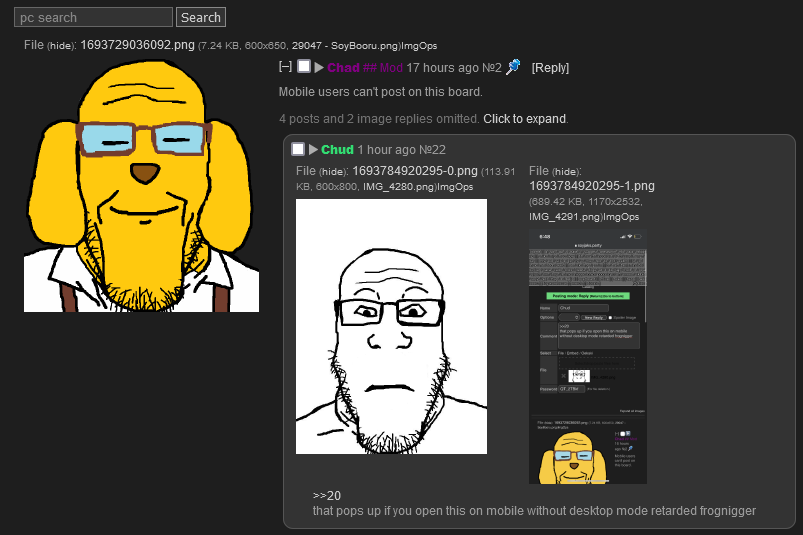
Task: Open the white bald soyjak image thumbnail
Action: (391, 327)
